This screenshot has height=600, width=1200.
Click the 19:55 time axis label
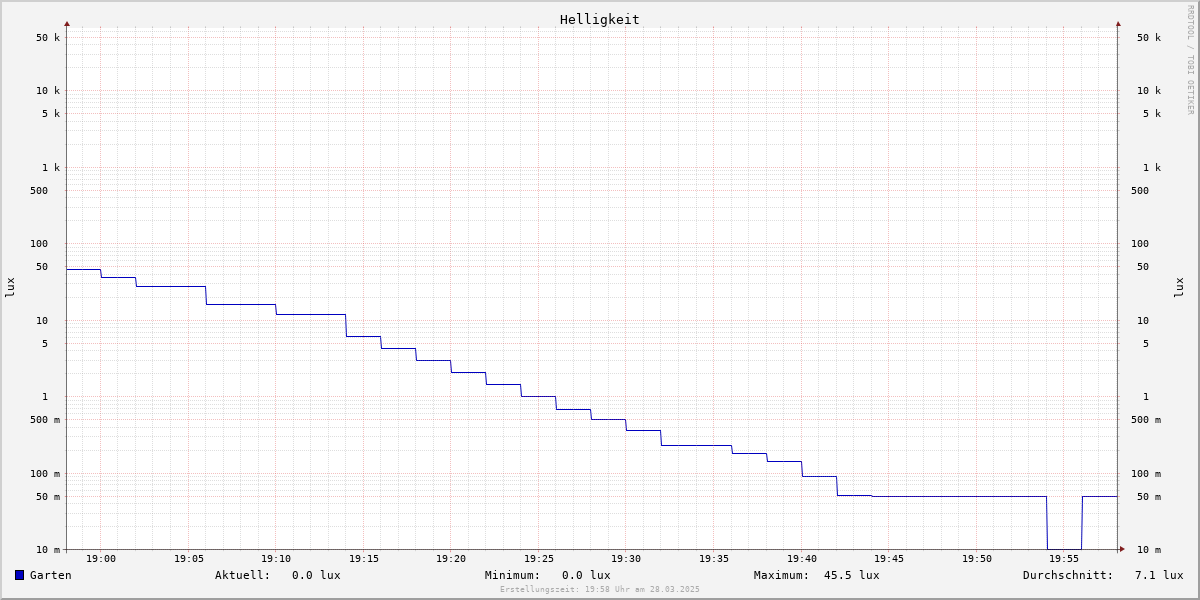point(1064,559)
